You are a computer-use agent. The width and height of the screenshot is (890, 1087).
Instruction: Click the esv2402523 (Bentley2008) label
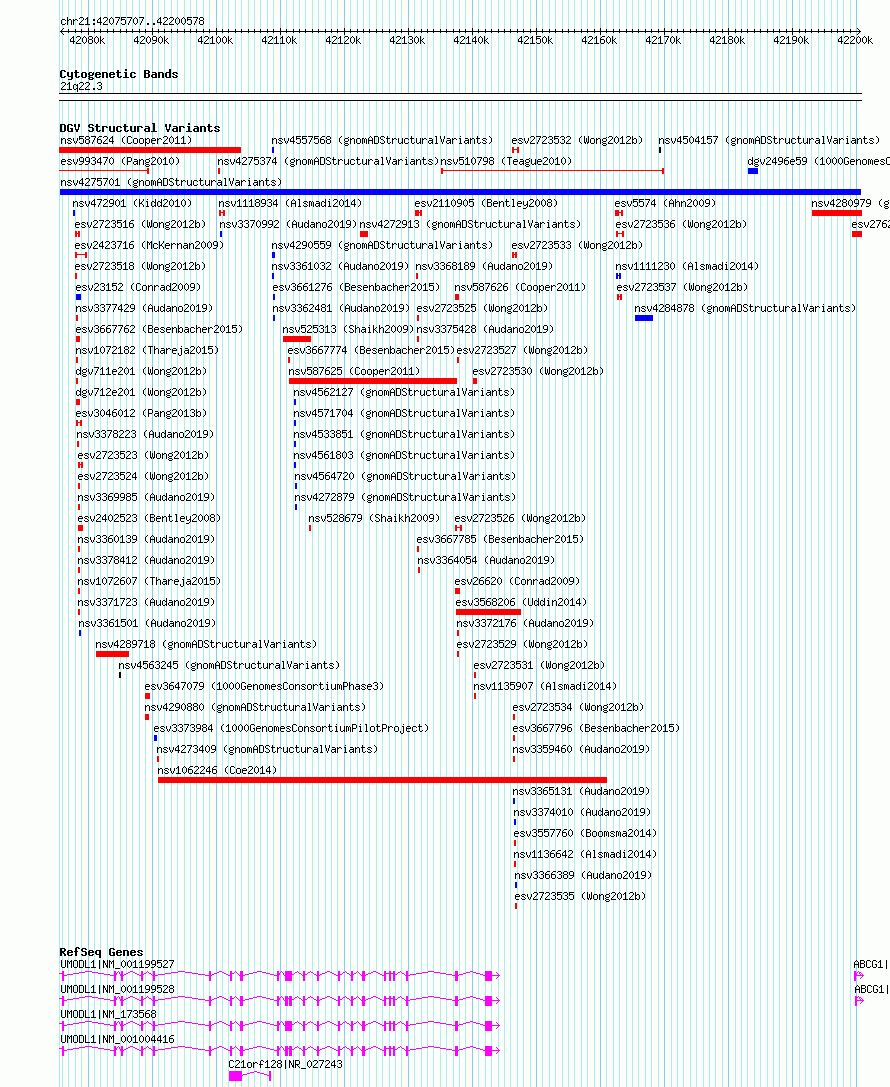[149, 518]
